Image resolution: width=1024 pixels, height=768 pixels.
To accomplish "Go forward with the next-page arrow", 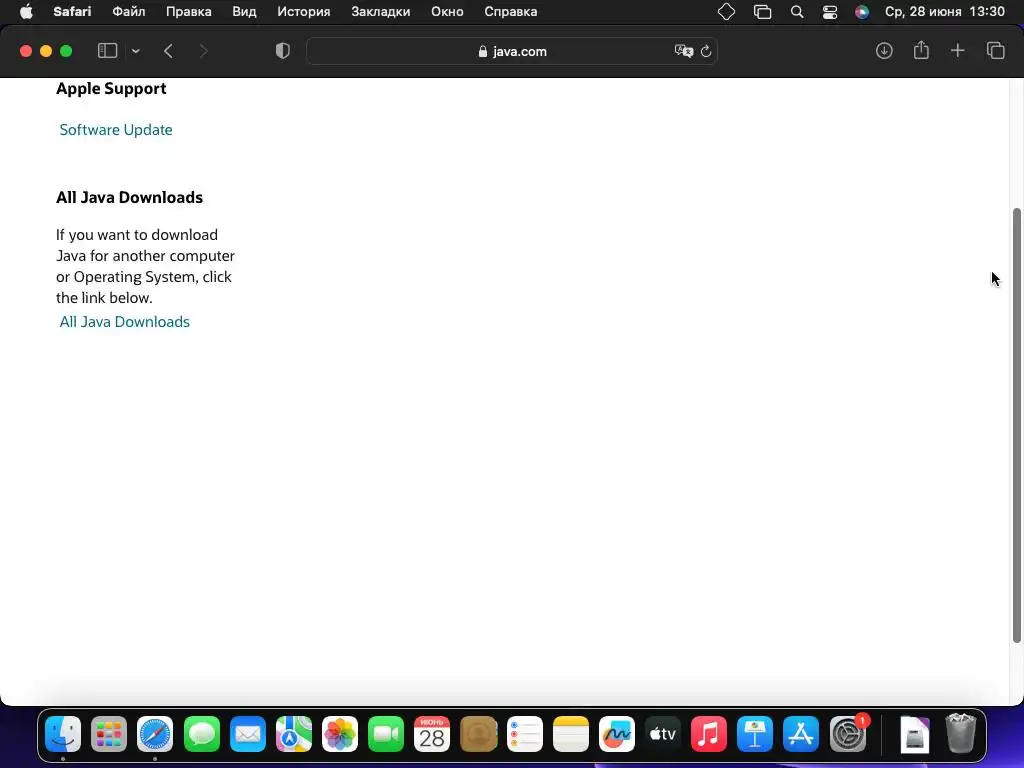I will point(203,51).
